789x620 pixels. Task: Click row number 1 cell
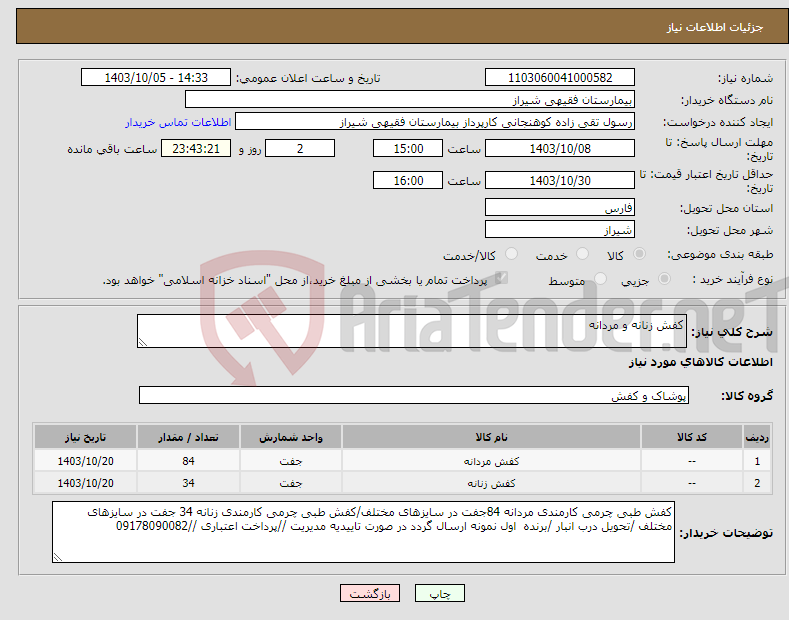[x=757, y=461]
